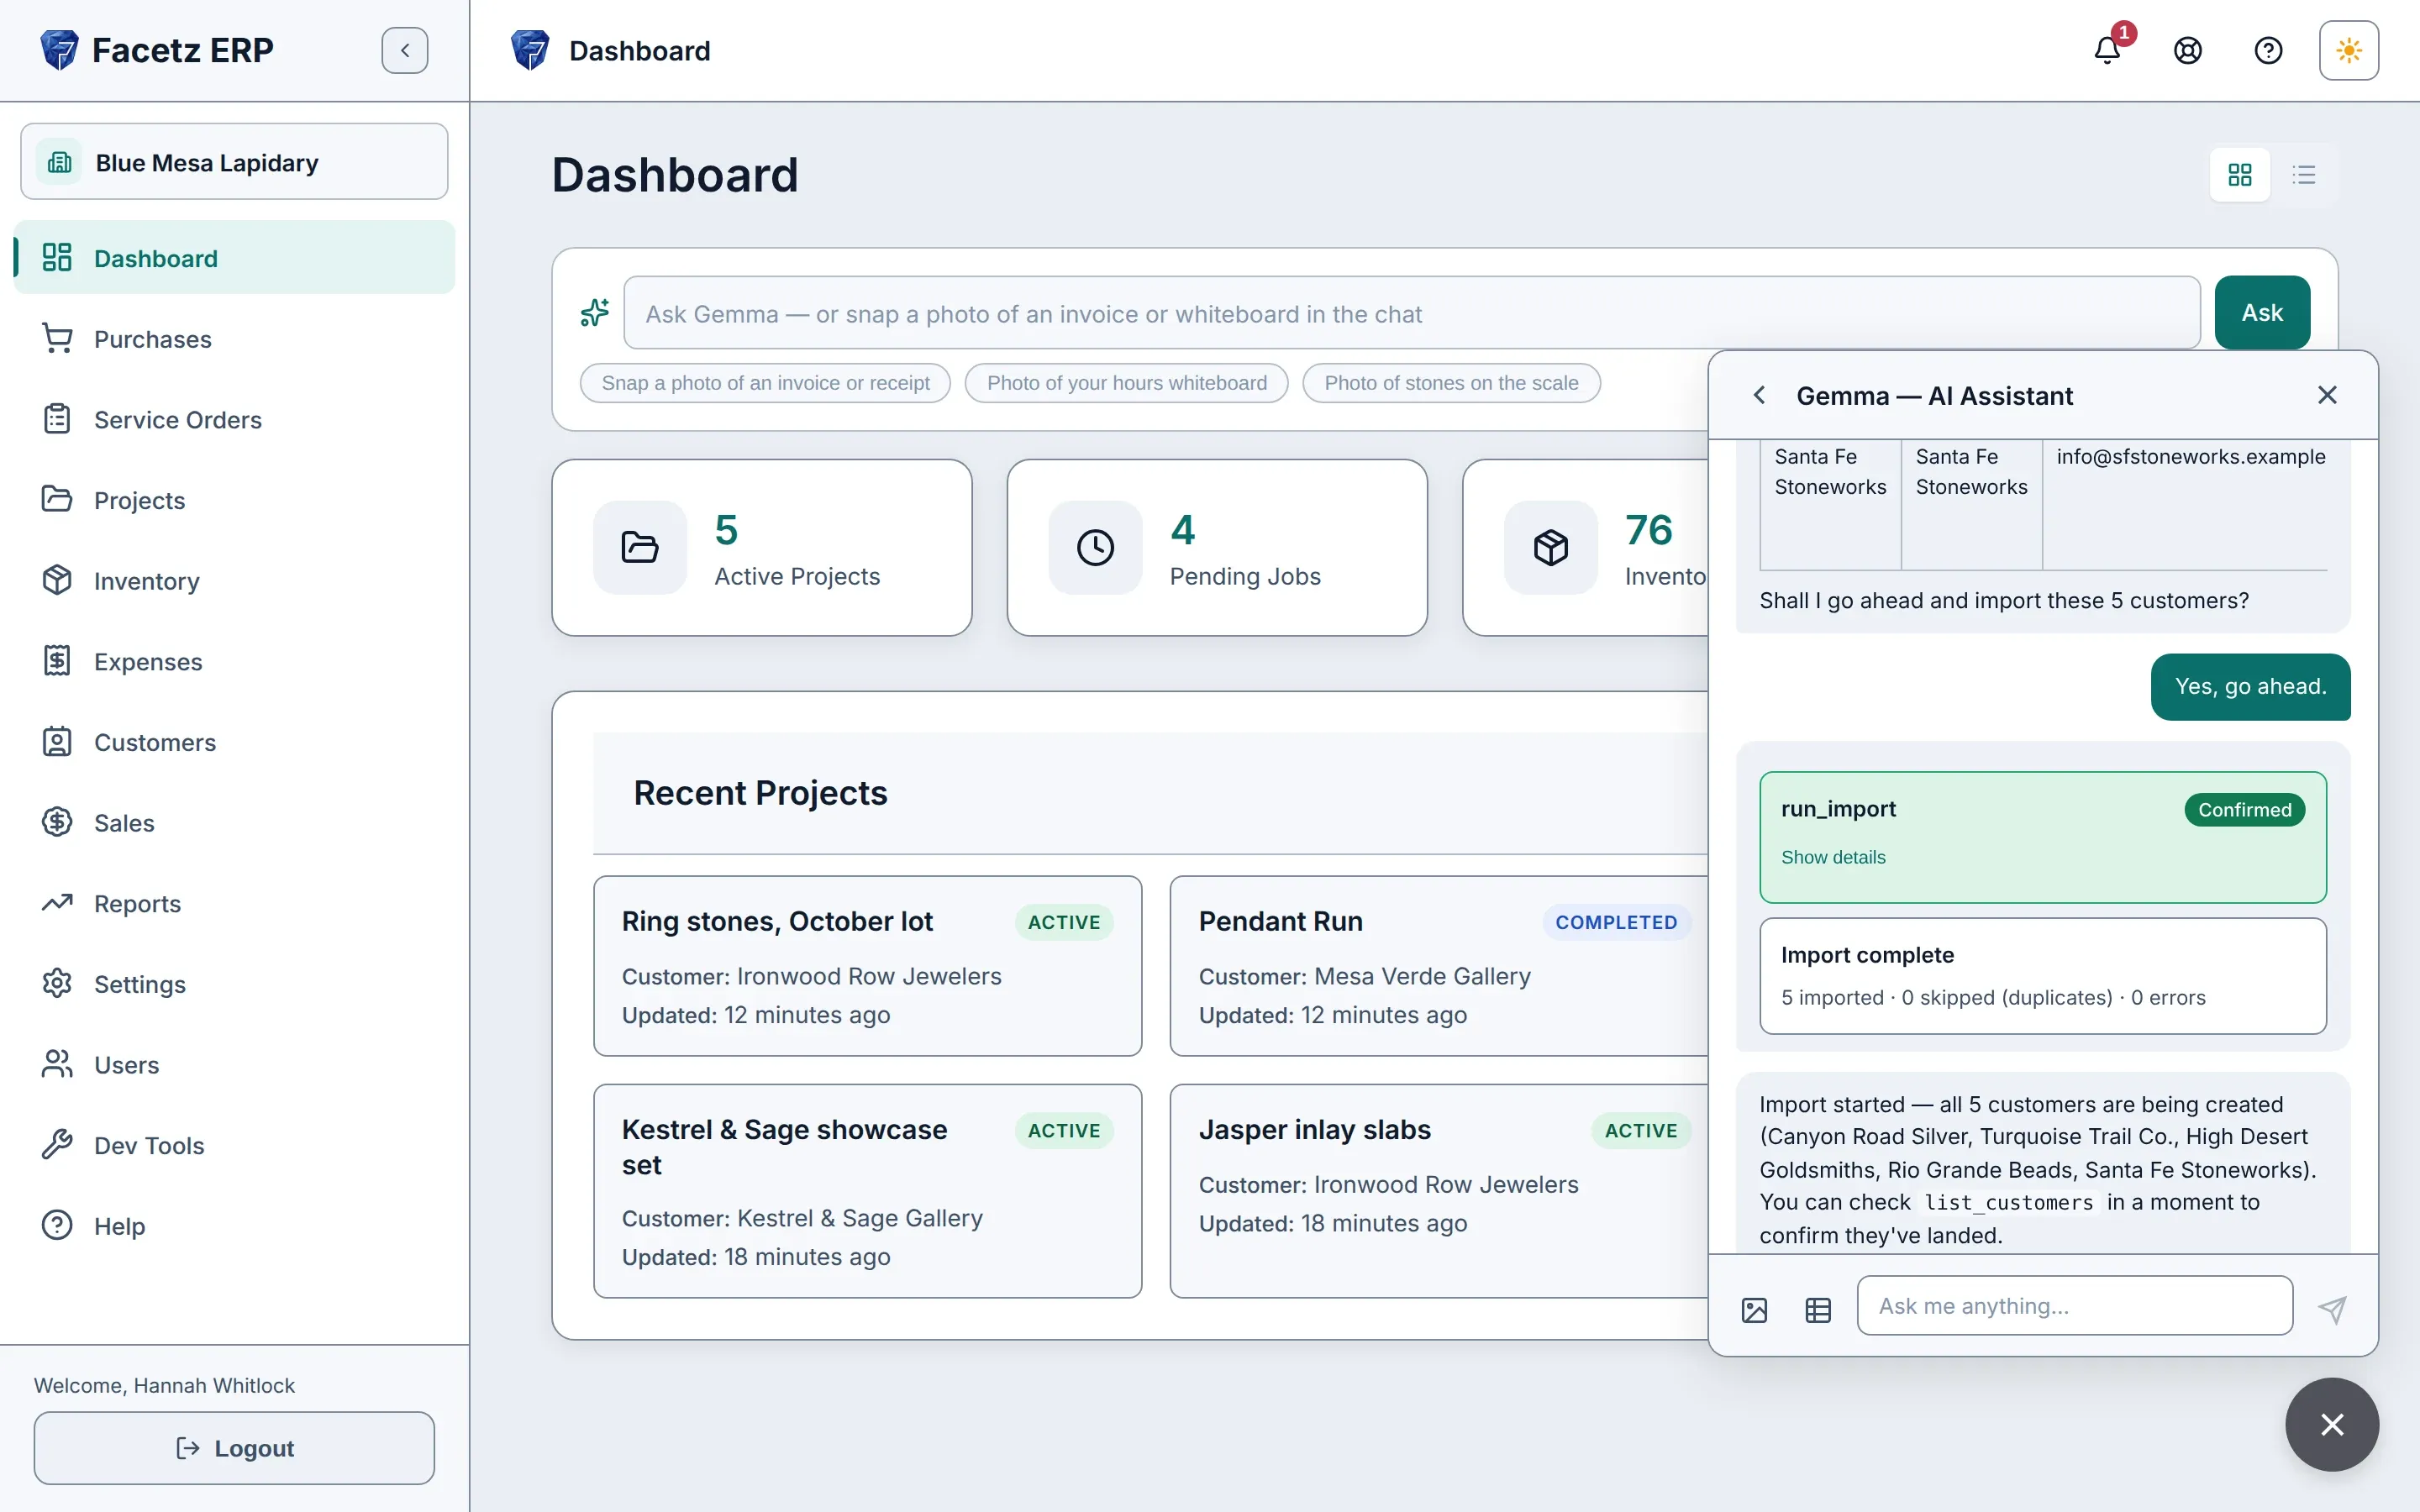2420x1512 pixels.
Task: Open the Pendant Run project card
Action: (x=1440, y=966)
